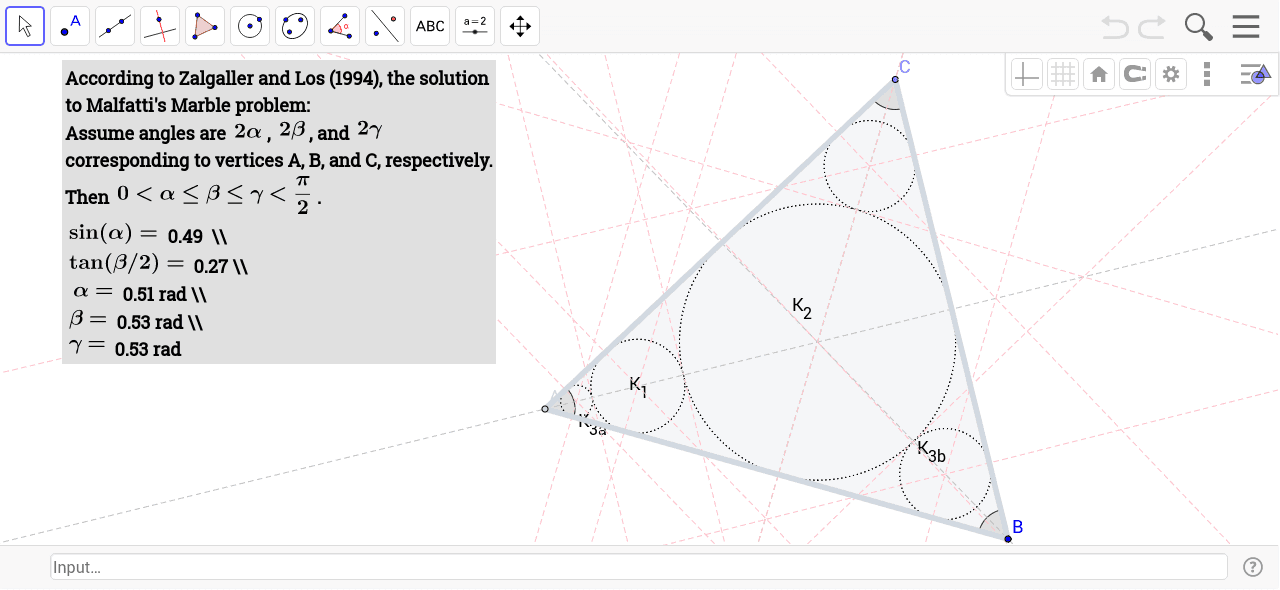This screenshot has height=590, width=1280.
Task: Open point capturing magnet options
Action: [x=1134, y=74]
